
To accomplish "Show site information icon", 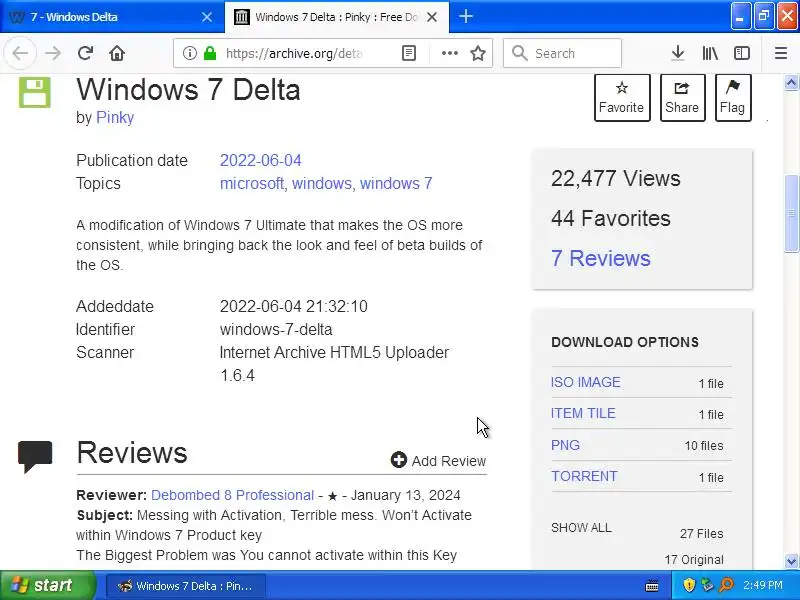I will (x=190, y=53).
